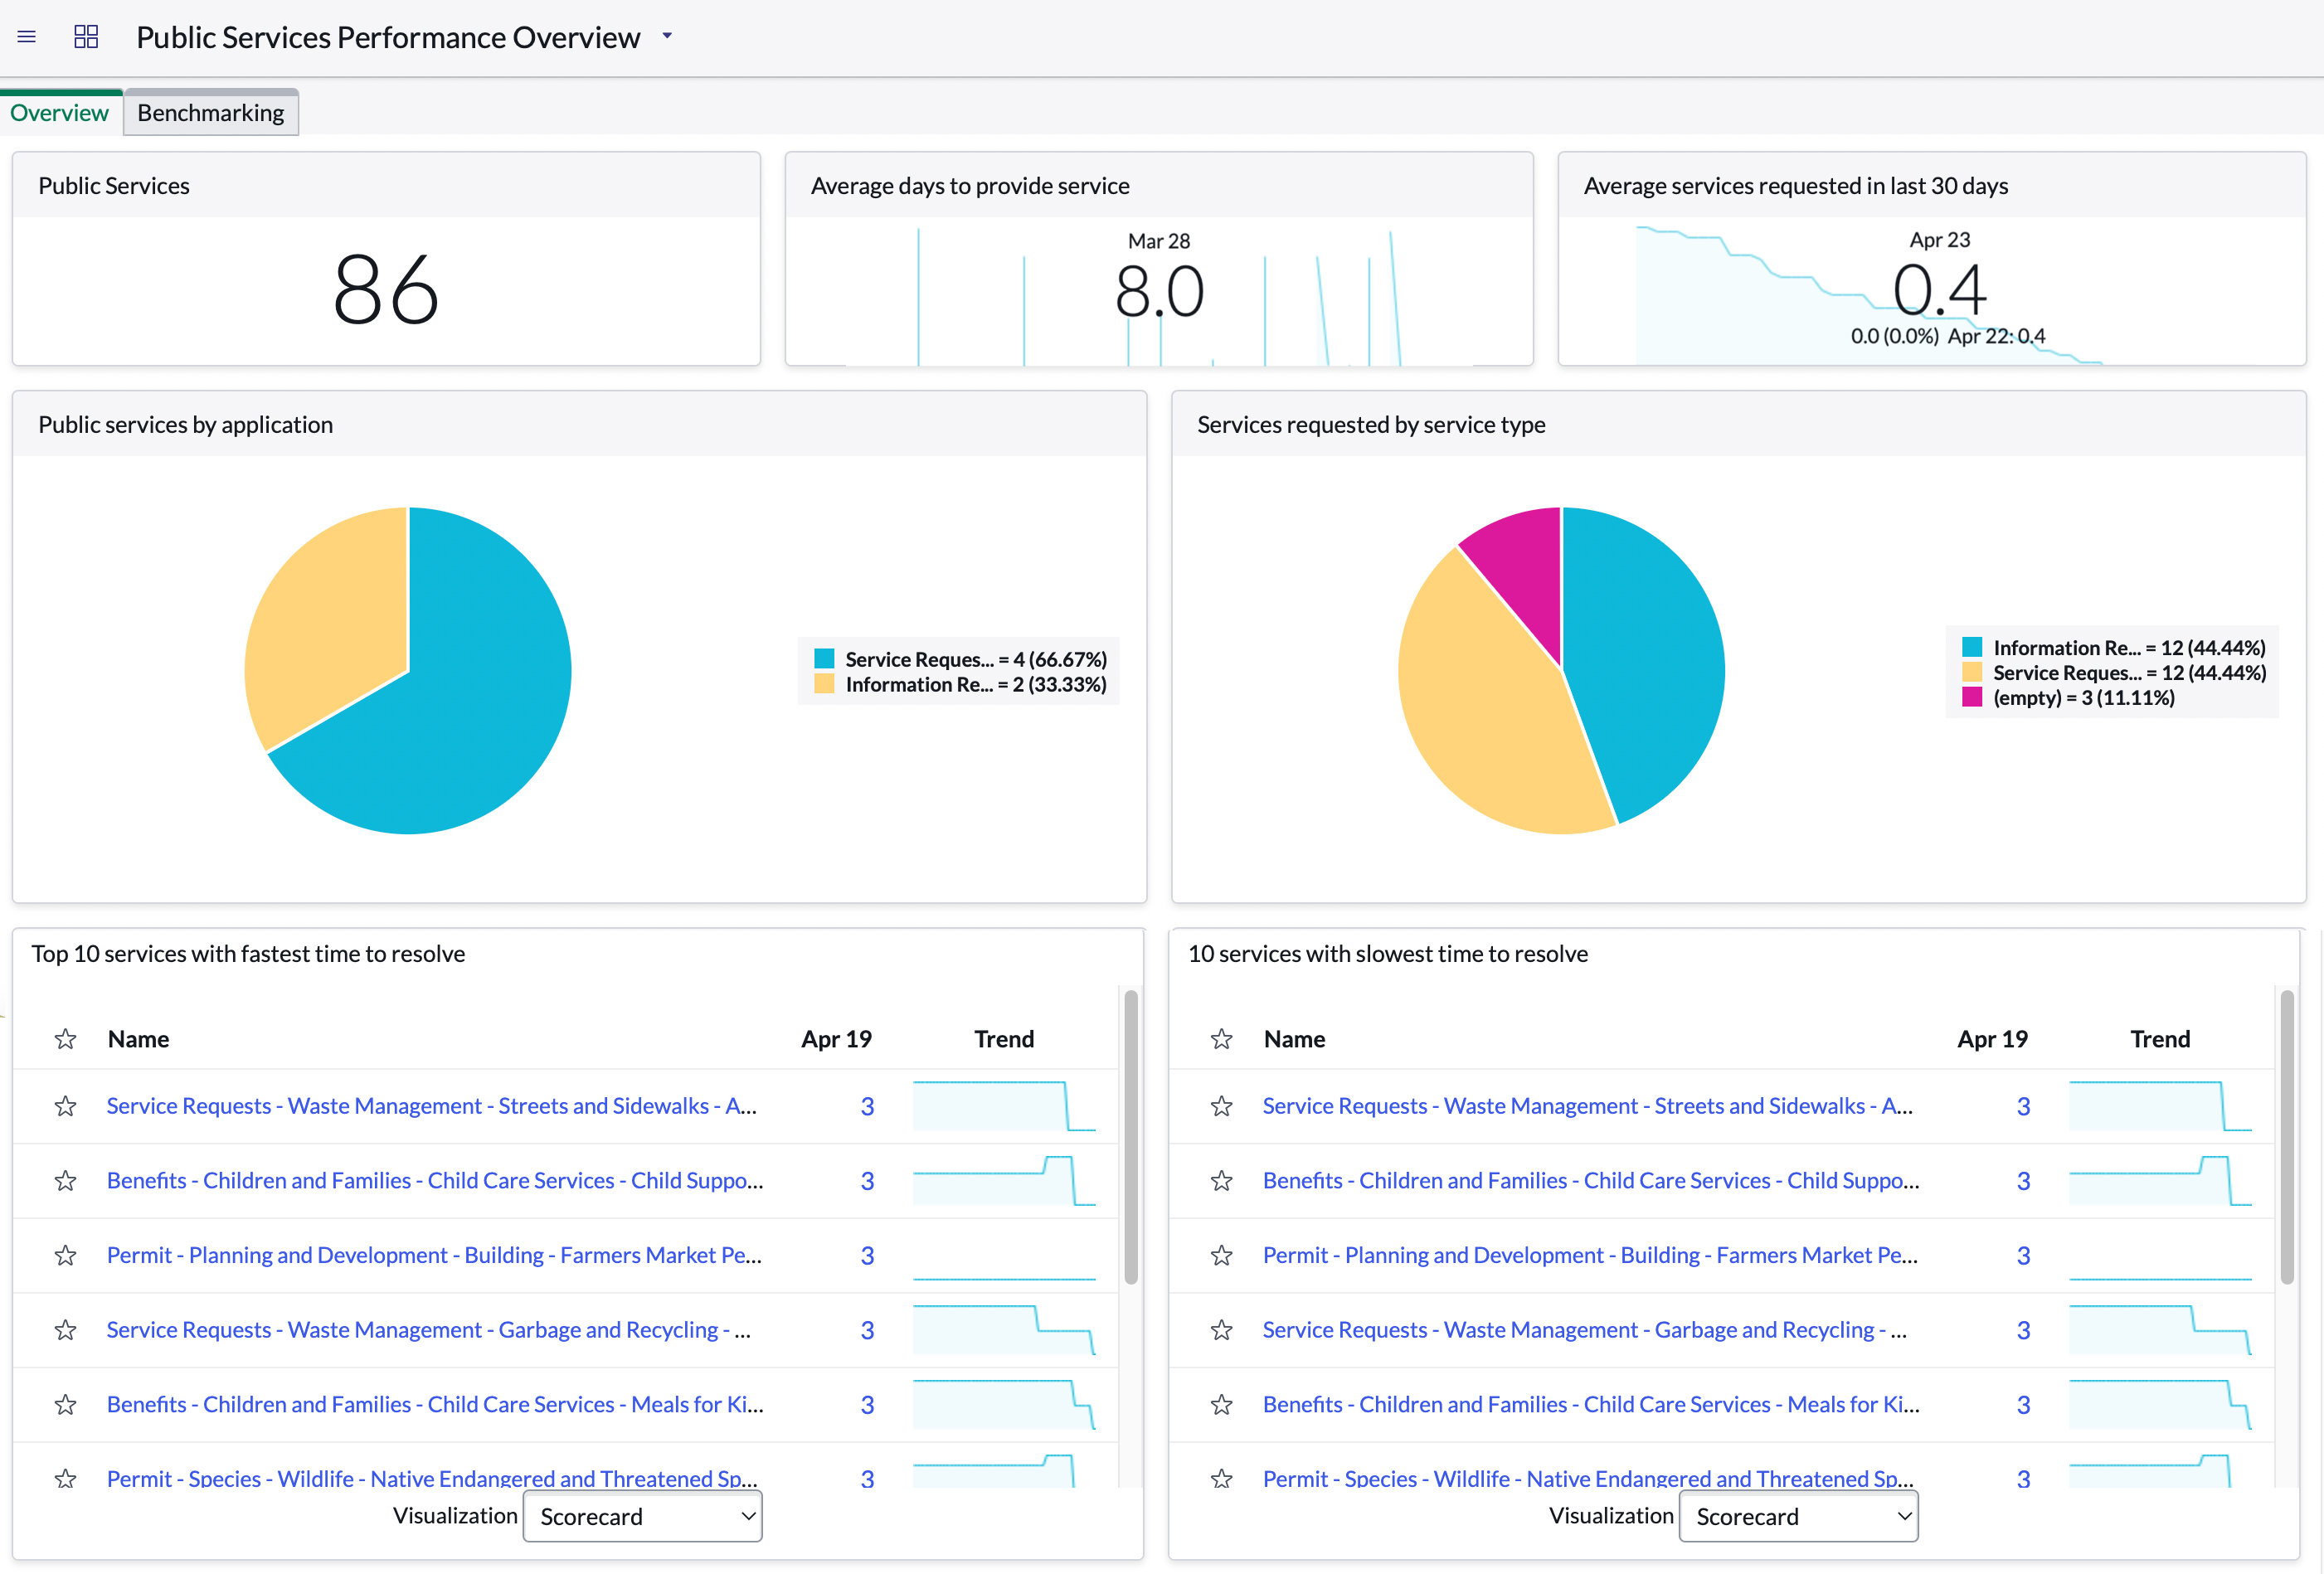Open Visualization Scorecard dropdown under slowest table

(x=1798, y=1517)
